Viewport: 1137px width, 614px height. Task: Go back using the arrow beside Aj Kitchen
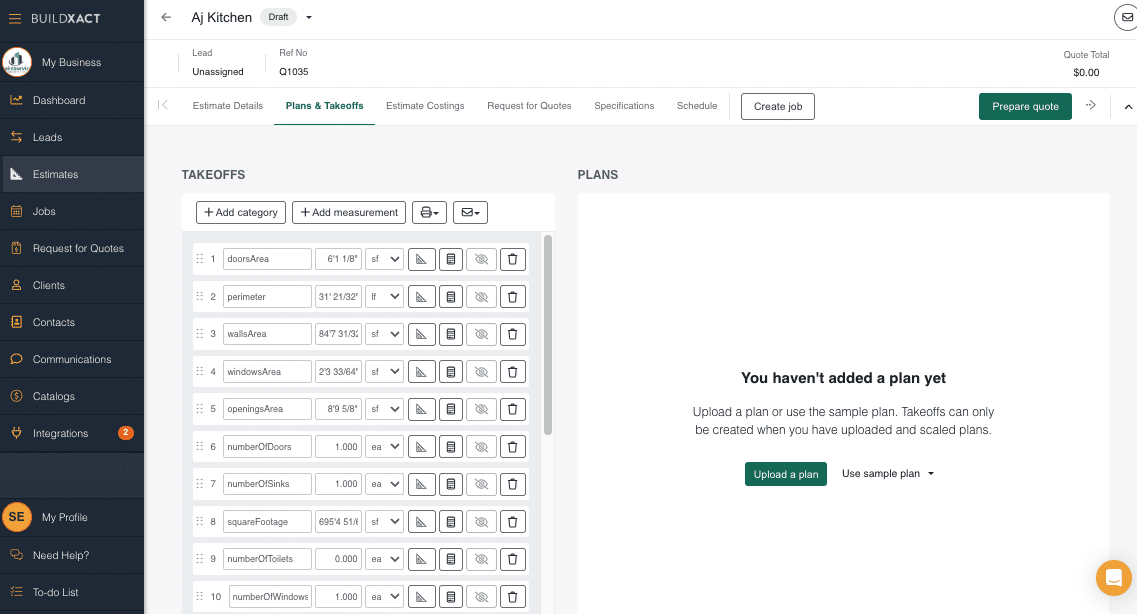coord(166,18)
